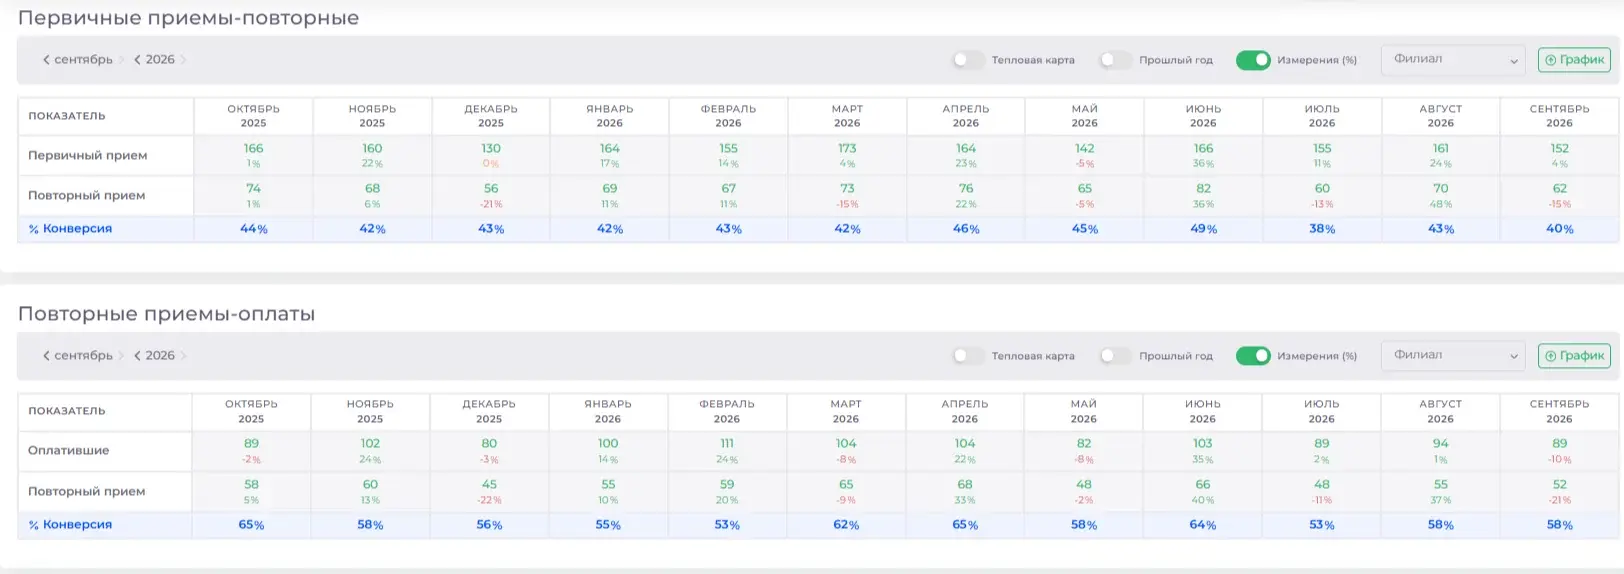Image resolution: width=1624 pixels, height=574 pixels.
Task: Click Оплатившие value 102 for November
Action: (370, 443)
